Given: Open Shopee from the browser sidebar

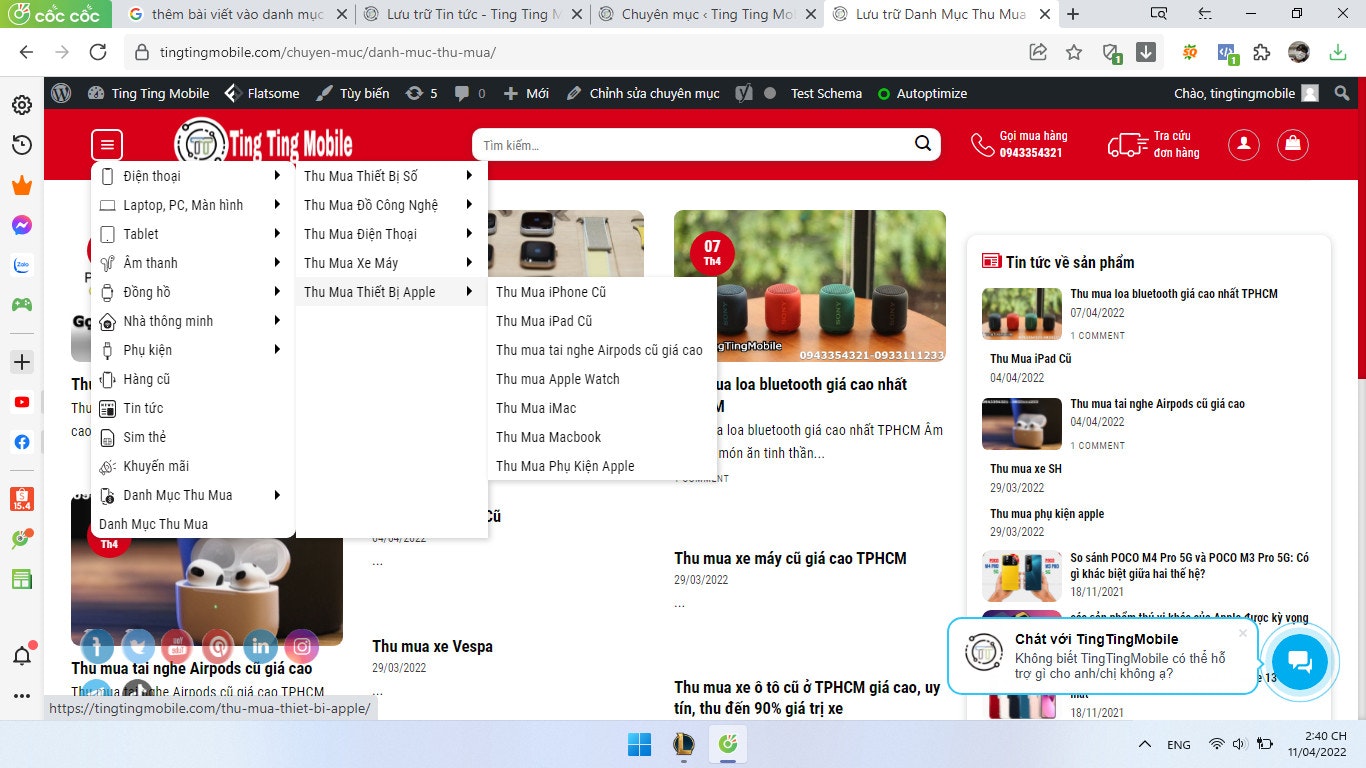Looking at the screenshot, I should point(22,498).
